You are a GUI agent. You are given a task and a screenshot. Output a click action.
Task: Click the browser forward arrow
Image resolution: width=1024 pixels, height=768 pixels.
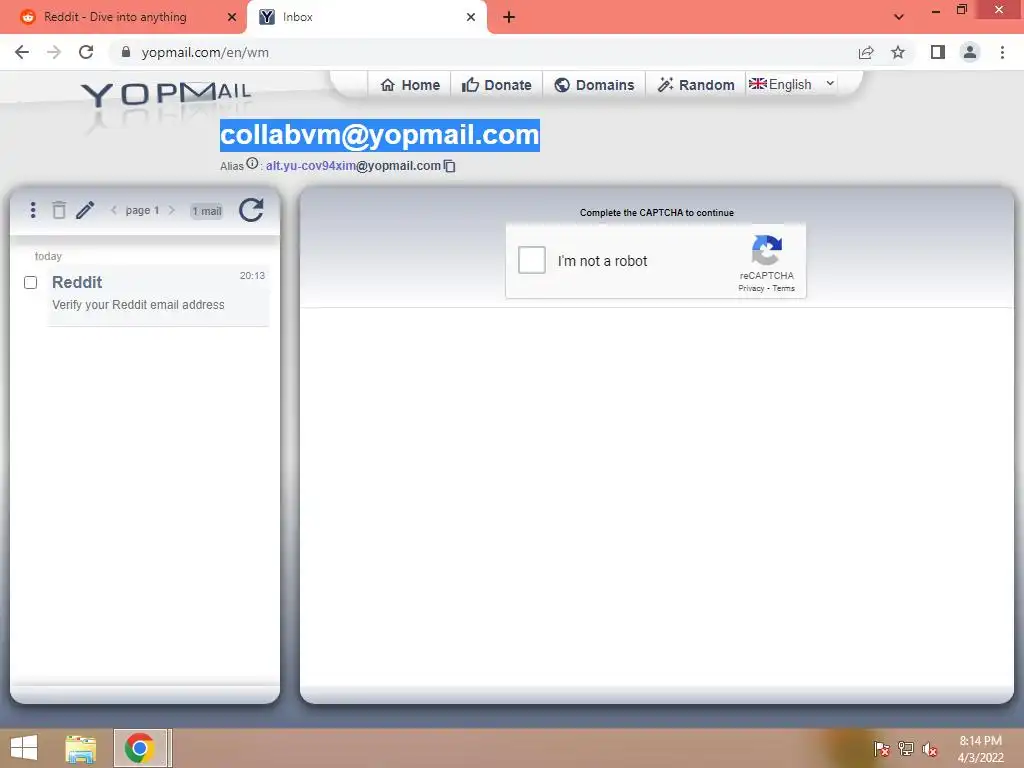[x=54, y=52]
